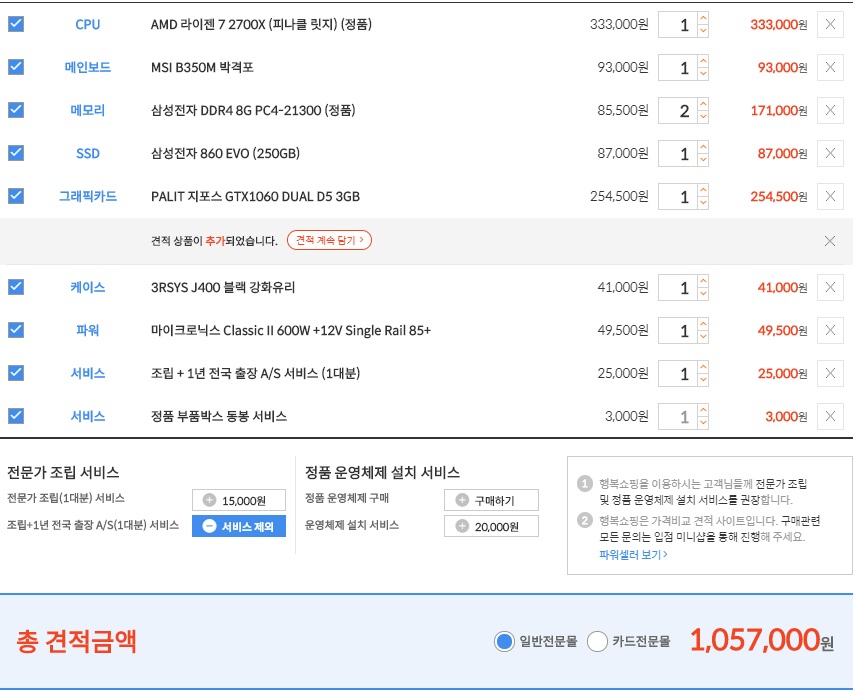Delete the Samsung DDR4 memory row
This screenshot has height=691, width=856.
tap(830, 110)
